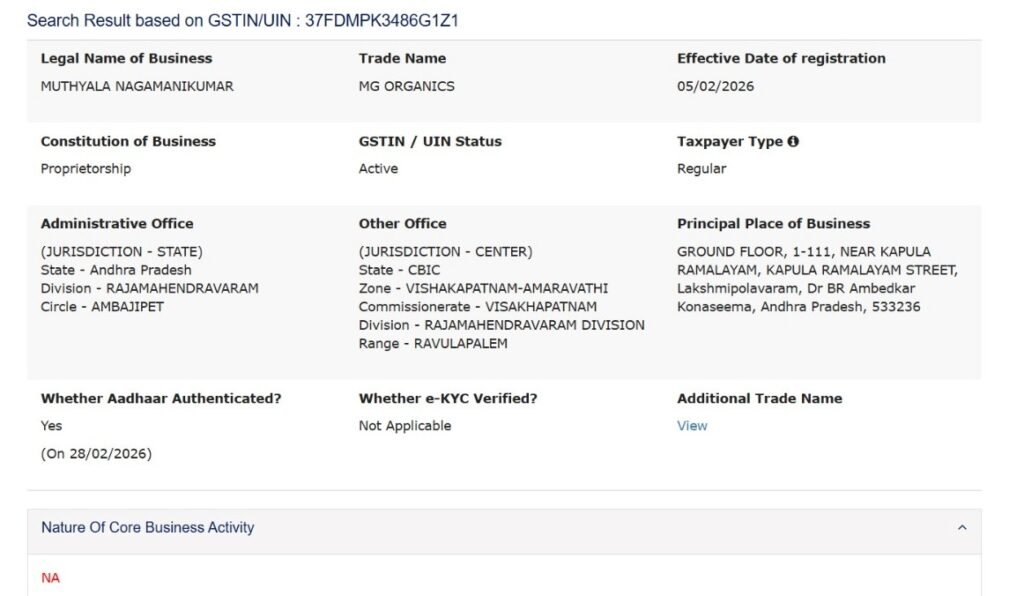
Task: Click the Principal Place of Business heading
Action: point(773,224)
